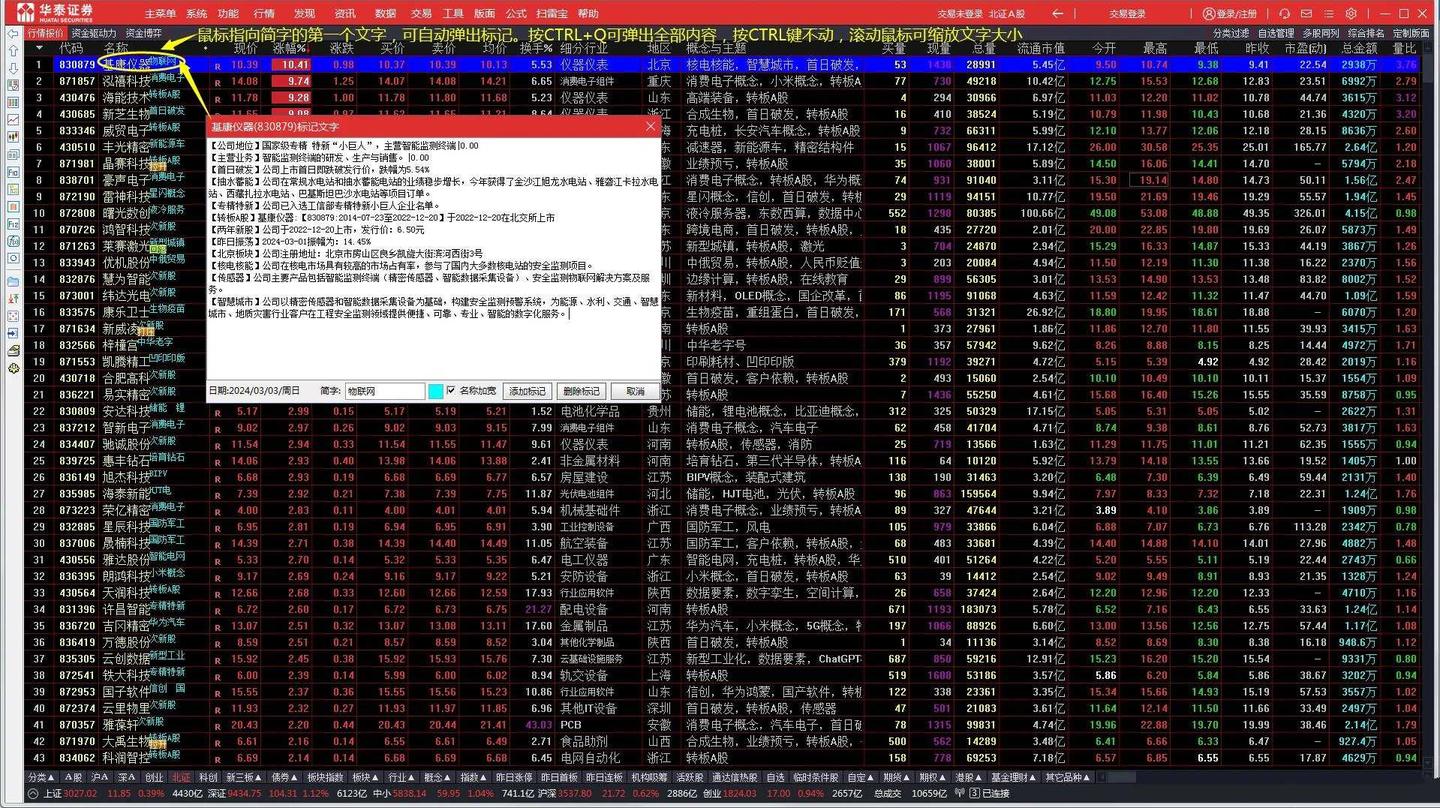
Task: Select the grid quote view icon in the left sidebar
Action: pos(12,104)
